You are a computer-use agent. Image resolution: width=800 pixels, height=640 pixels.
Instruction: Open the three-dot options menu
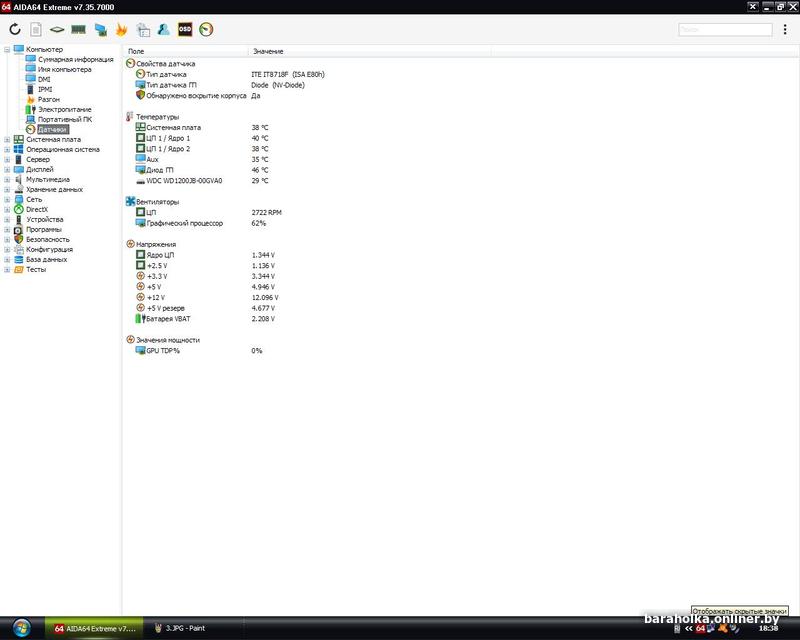(x=785, y=30)
